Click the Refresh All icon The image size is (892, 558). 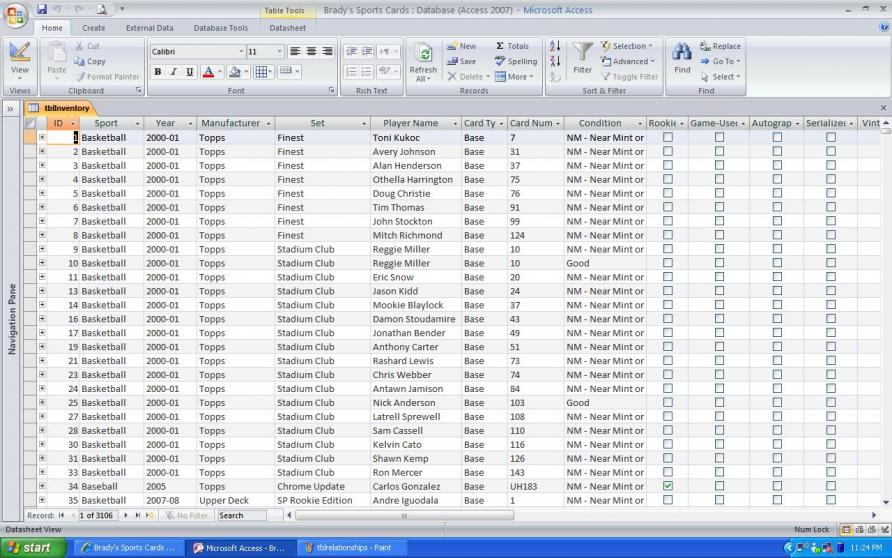tap(423, 55)
